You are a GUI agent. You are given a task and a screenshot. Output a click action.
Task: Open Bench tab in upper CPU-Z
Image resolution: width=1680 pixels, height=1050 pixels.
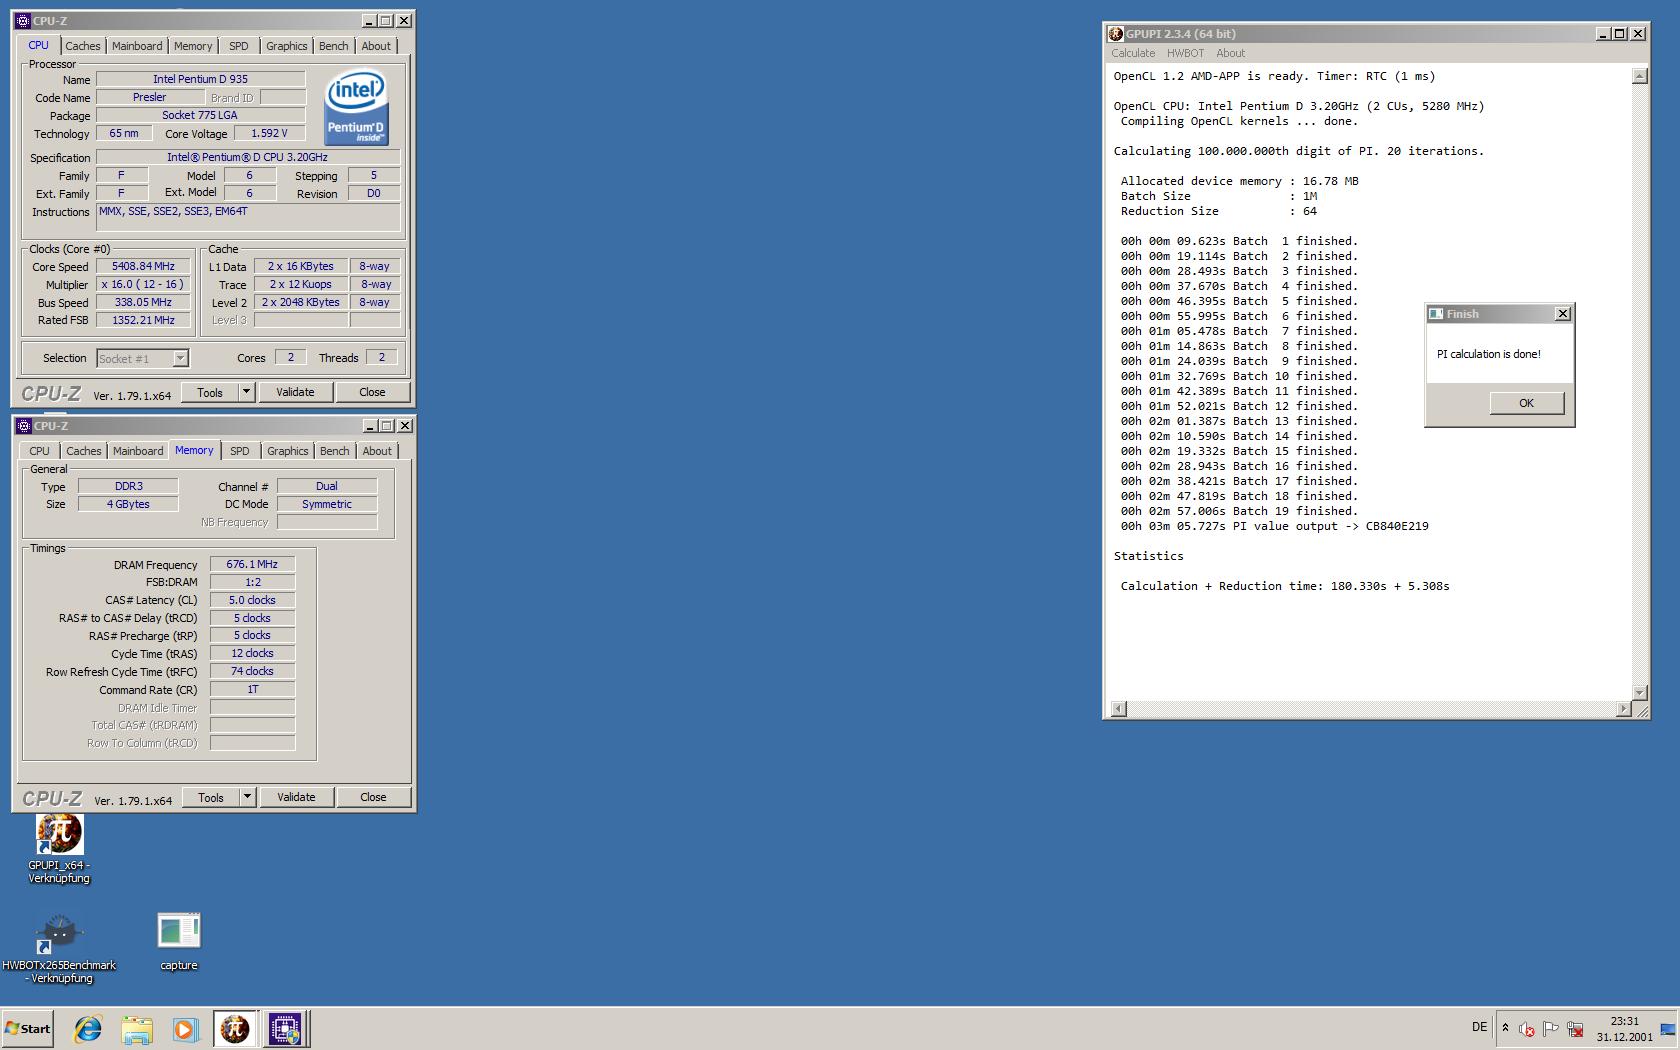[x=333, y=46]
